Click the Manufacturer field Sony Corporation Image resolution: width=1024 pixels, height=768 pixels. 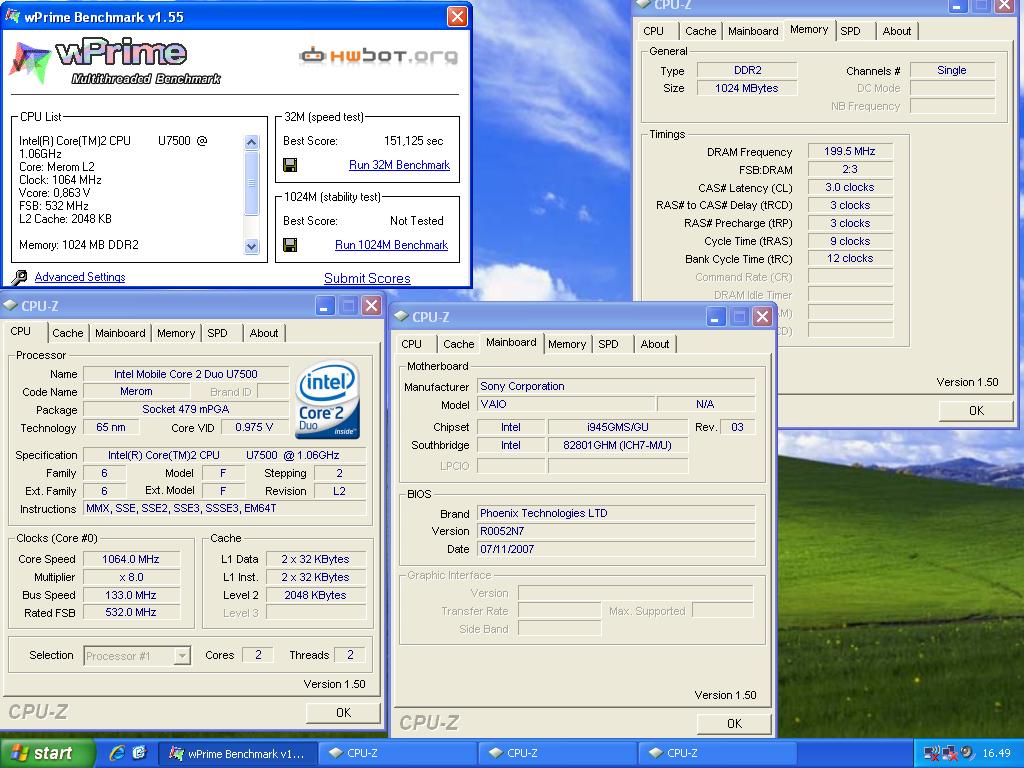(616, 387)
